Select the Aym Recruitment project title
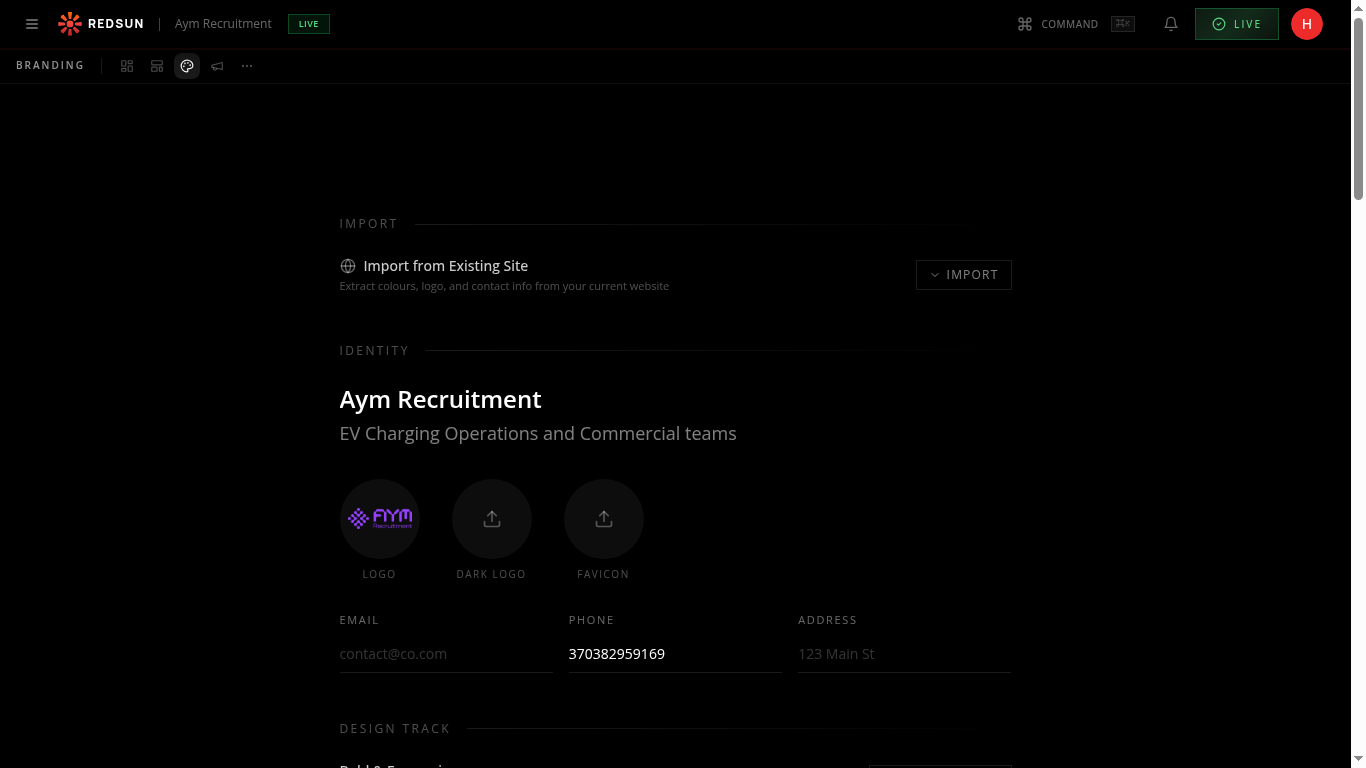1366x768 pixels. [x=222, y=23]
